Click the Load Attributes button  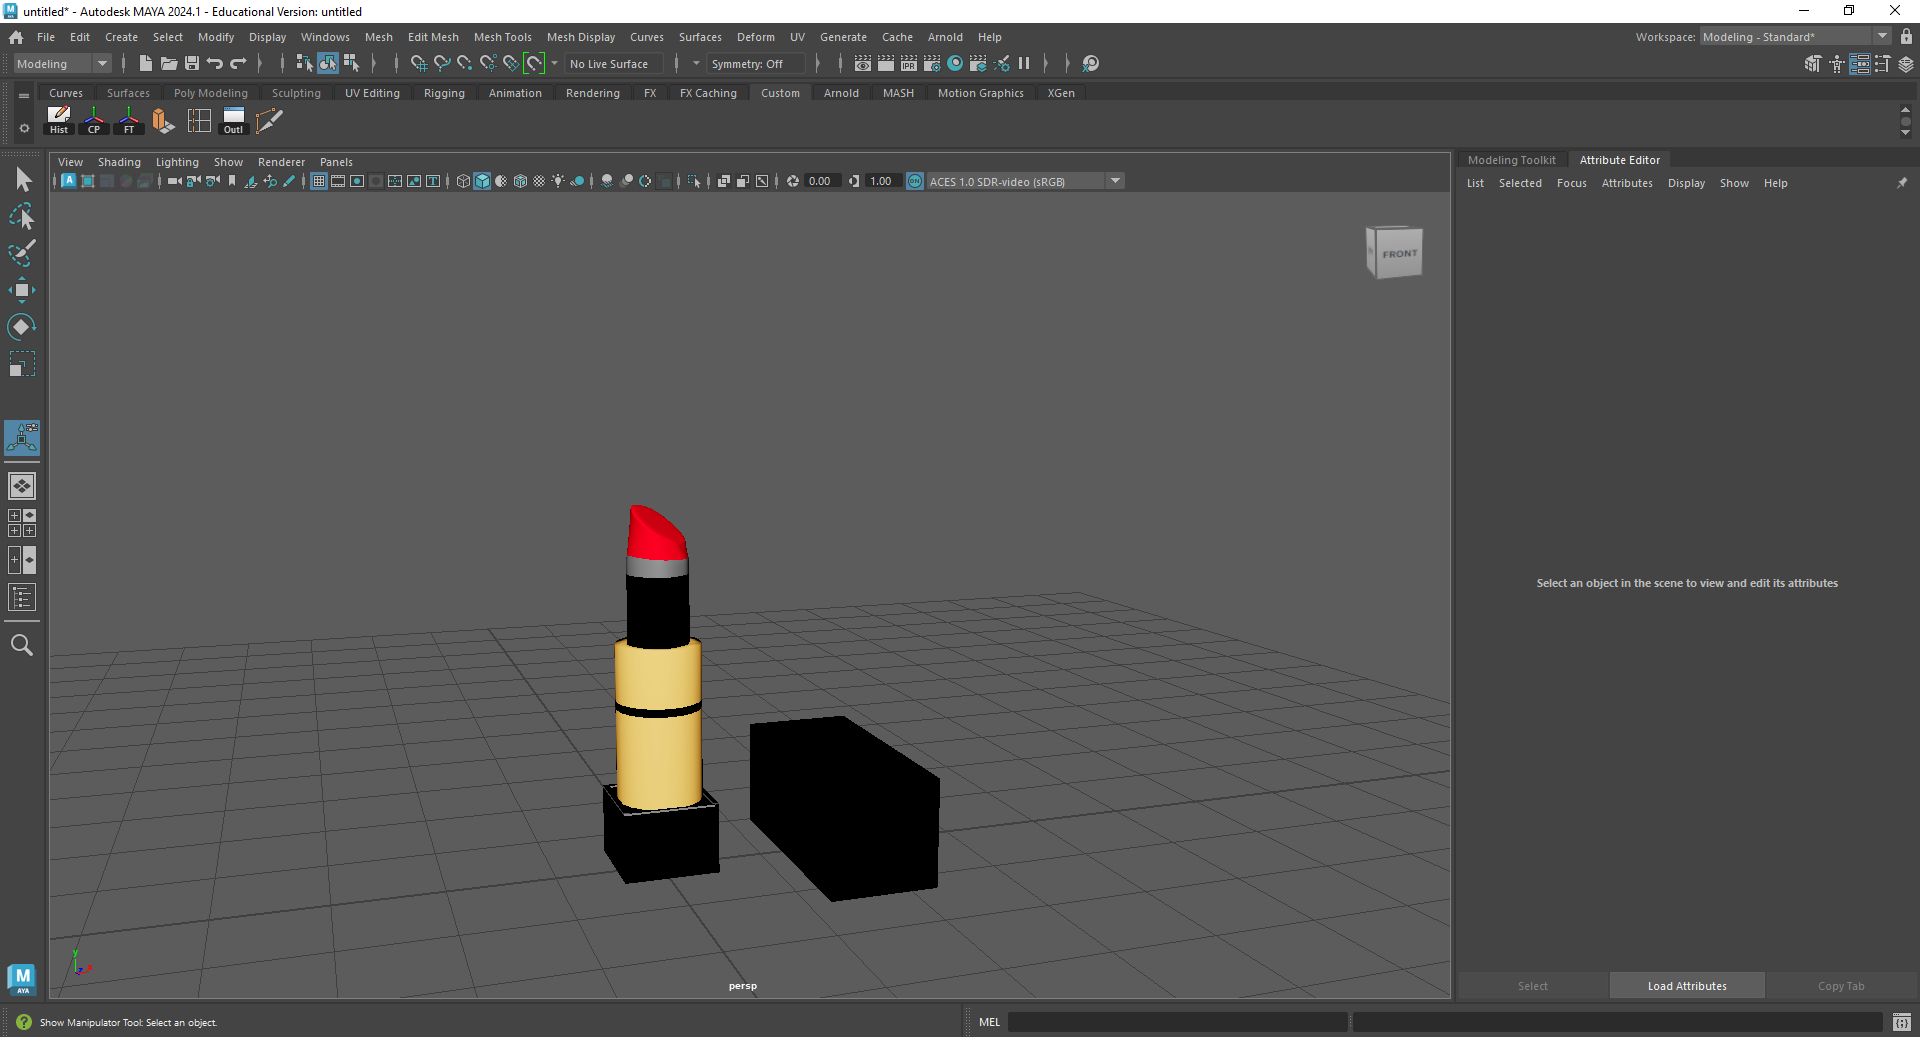(1686, 985)
